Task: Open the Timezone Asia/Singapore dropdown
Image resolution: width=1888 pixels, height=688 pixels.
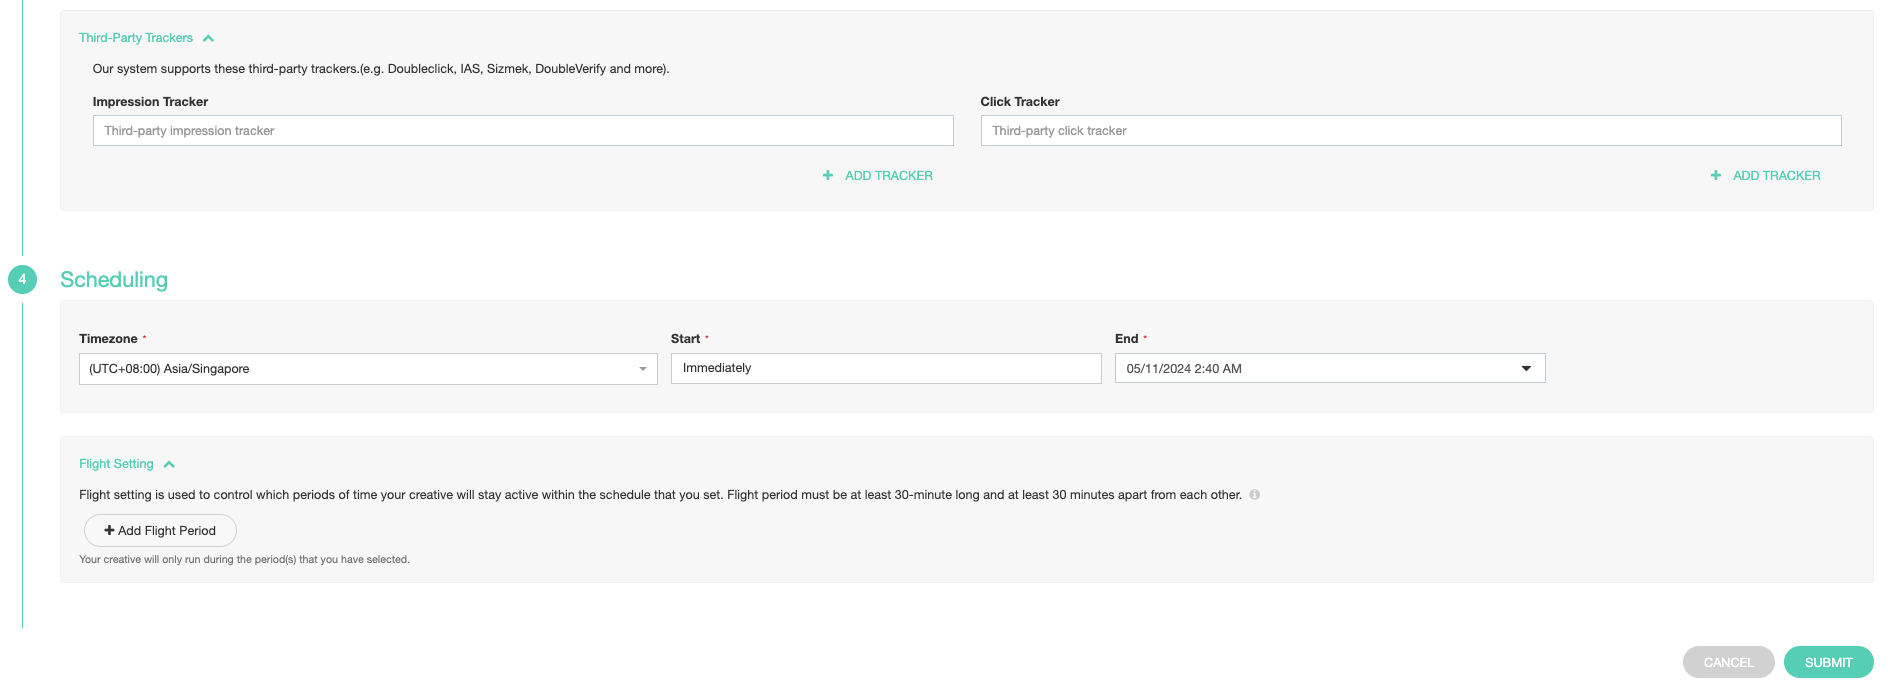Action: (360, 369)
